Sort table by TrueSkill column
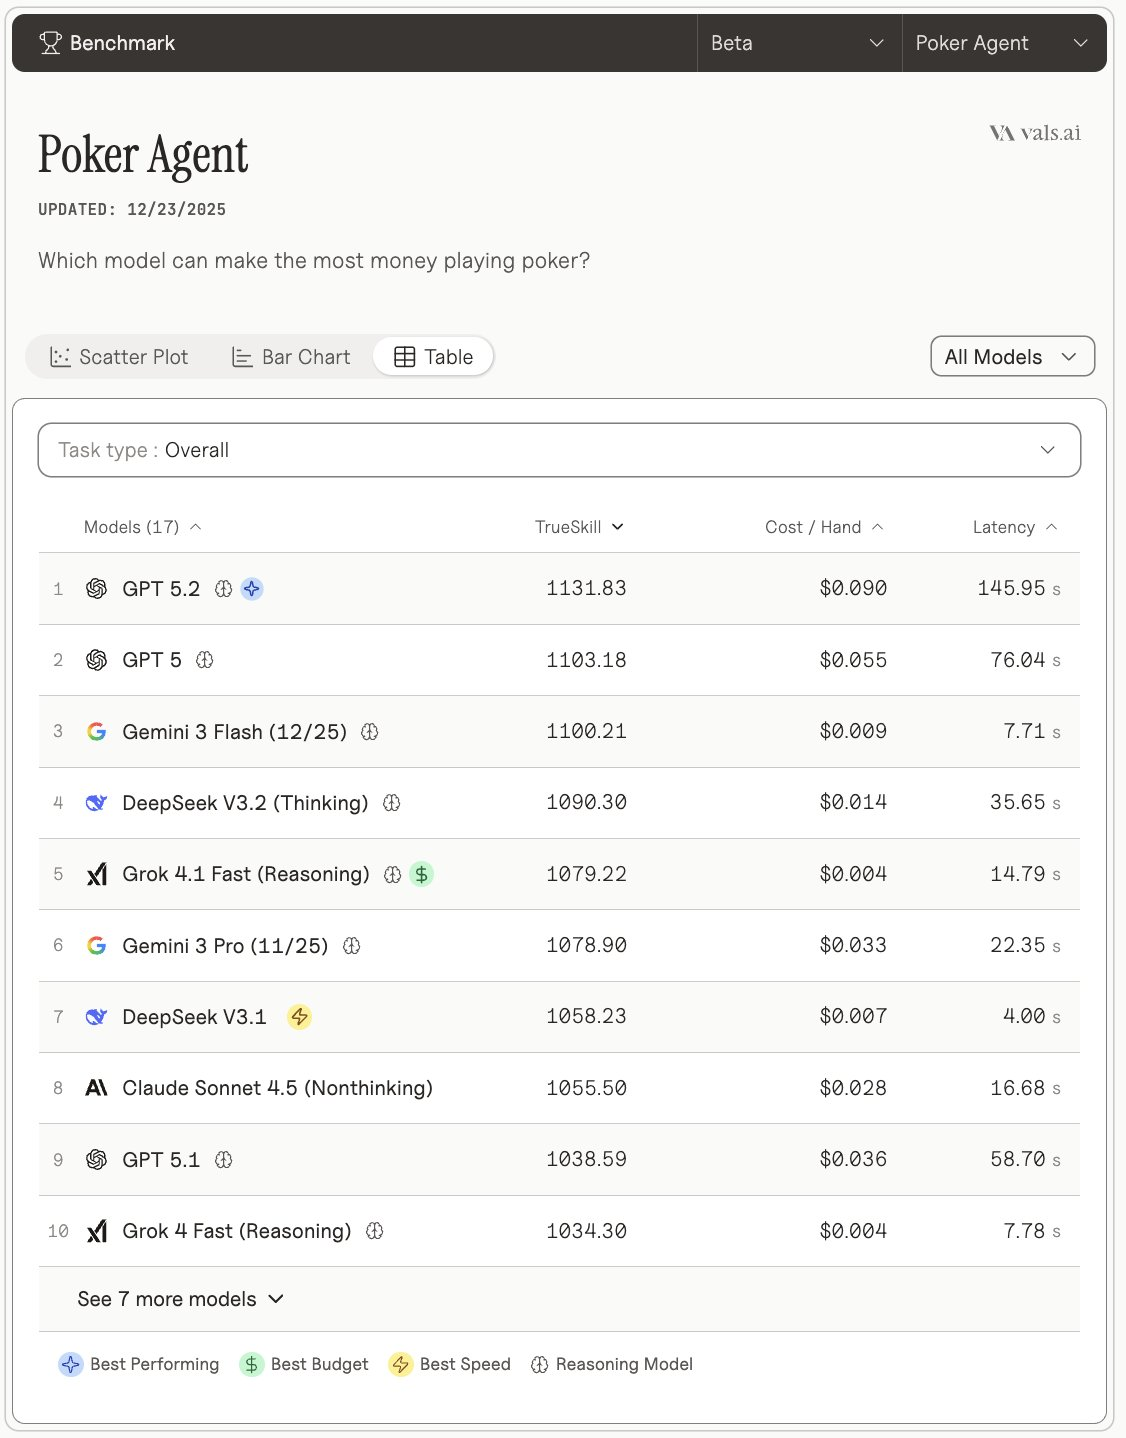 click(579, 527)
